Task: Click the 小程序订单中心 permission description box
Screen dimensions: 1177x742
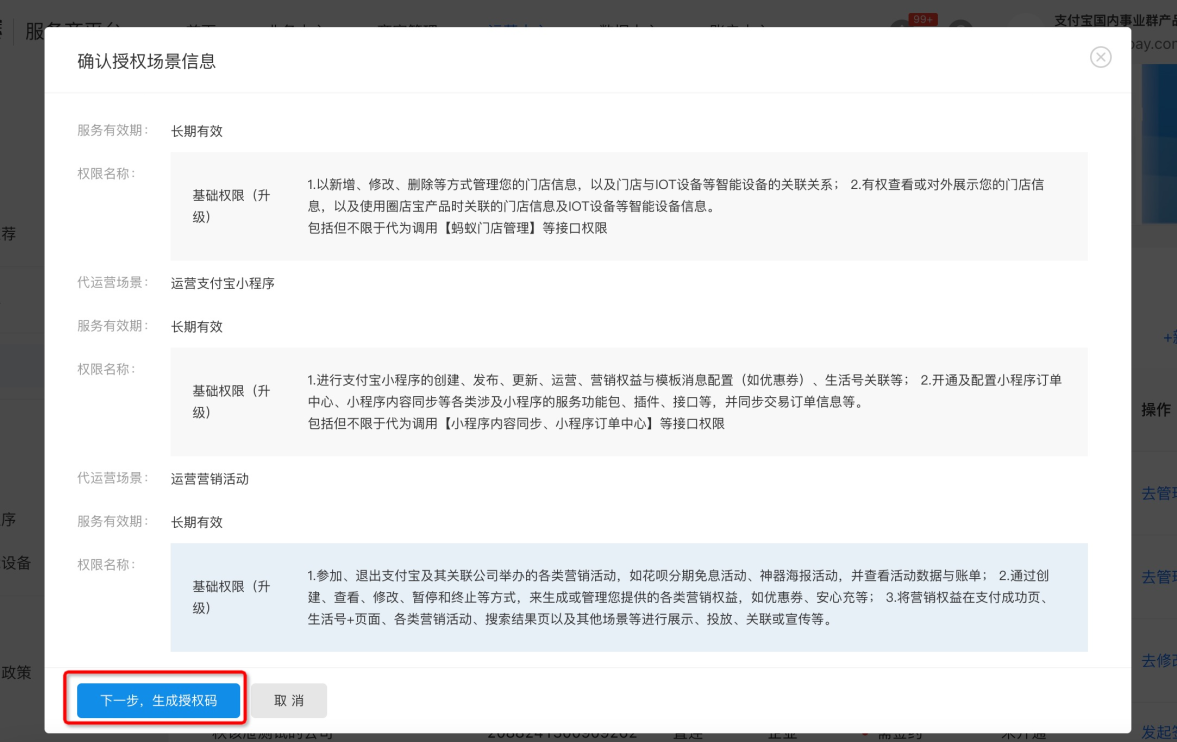Action: coord(629,402)
